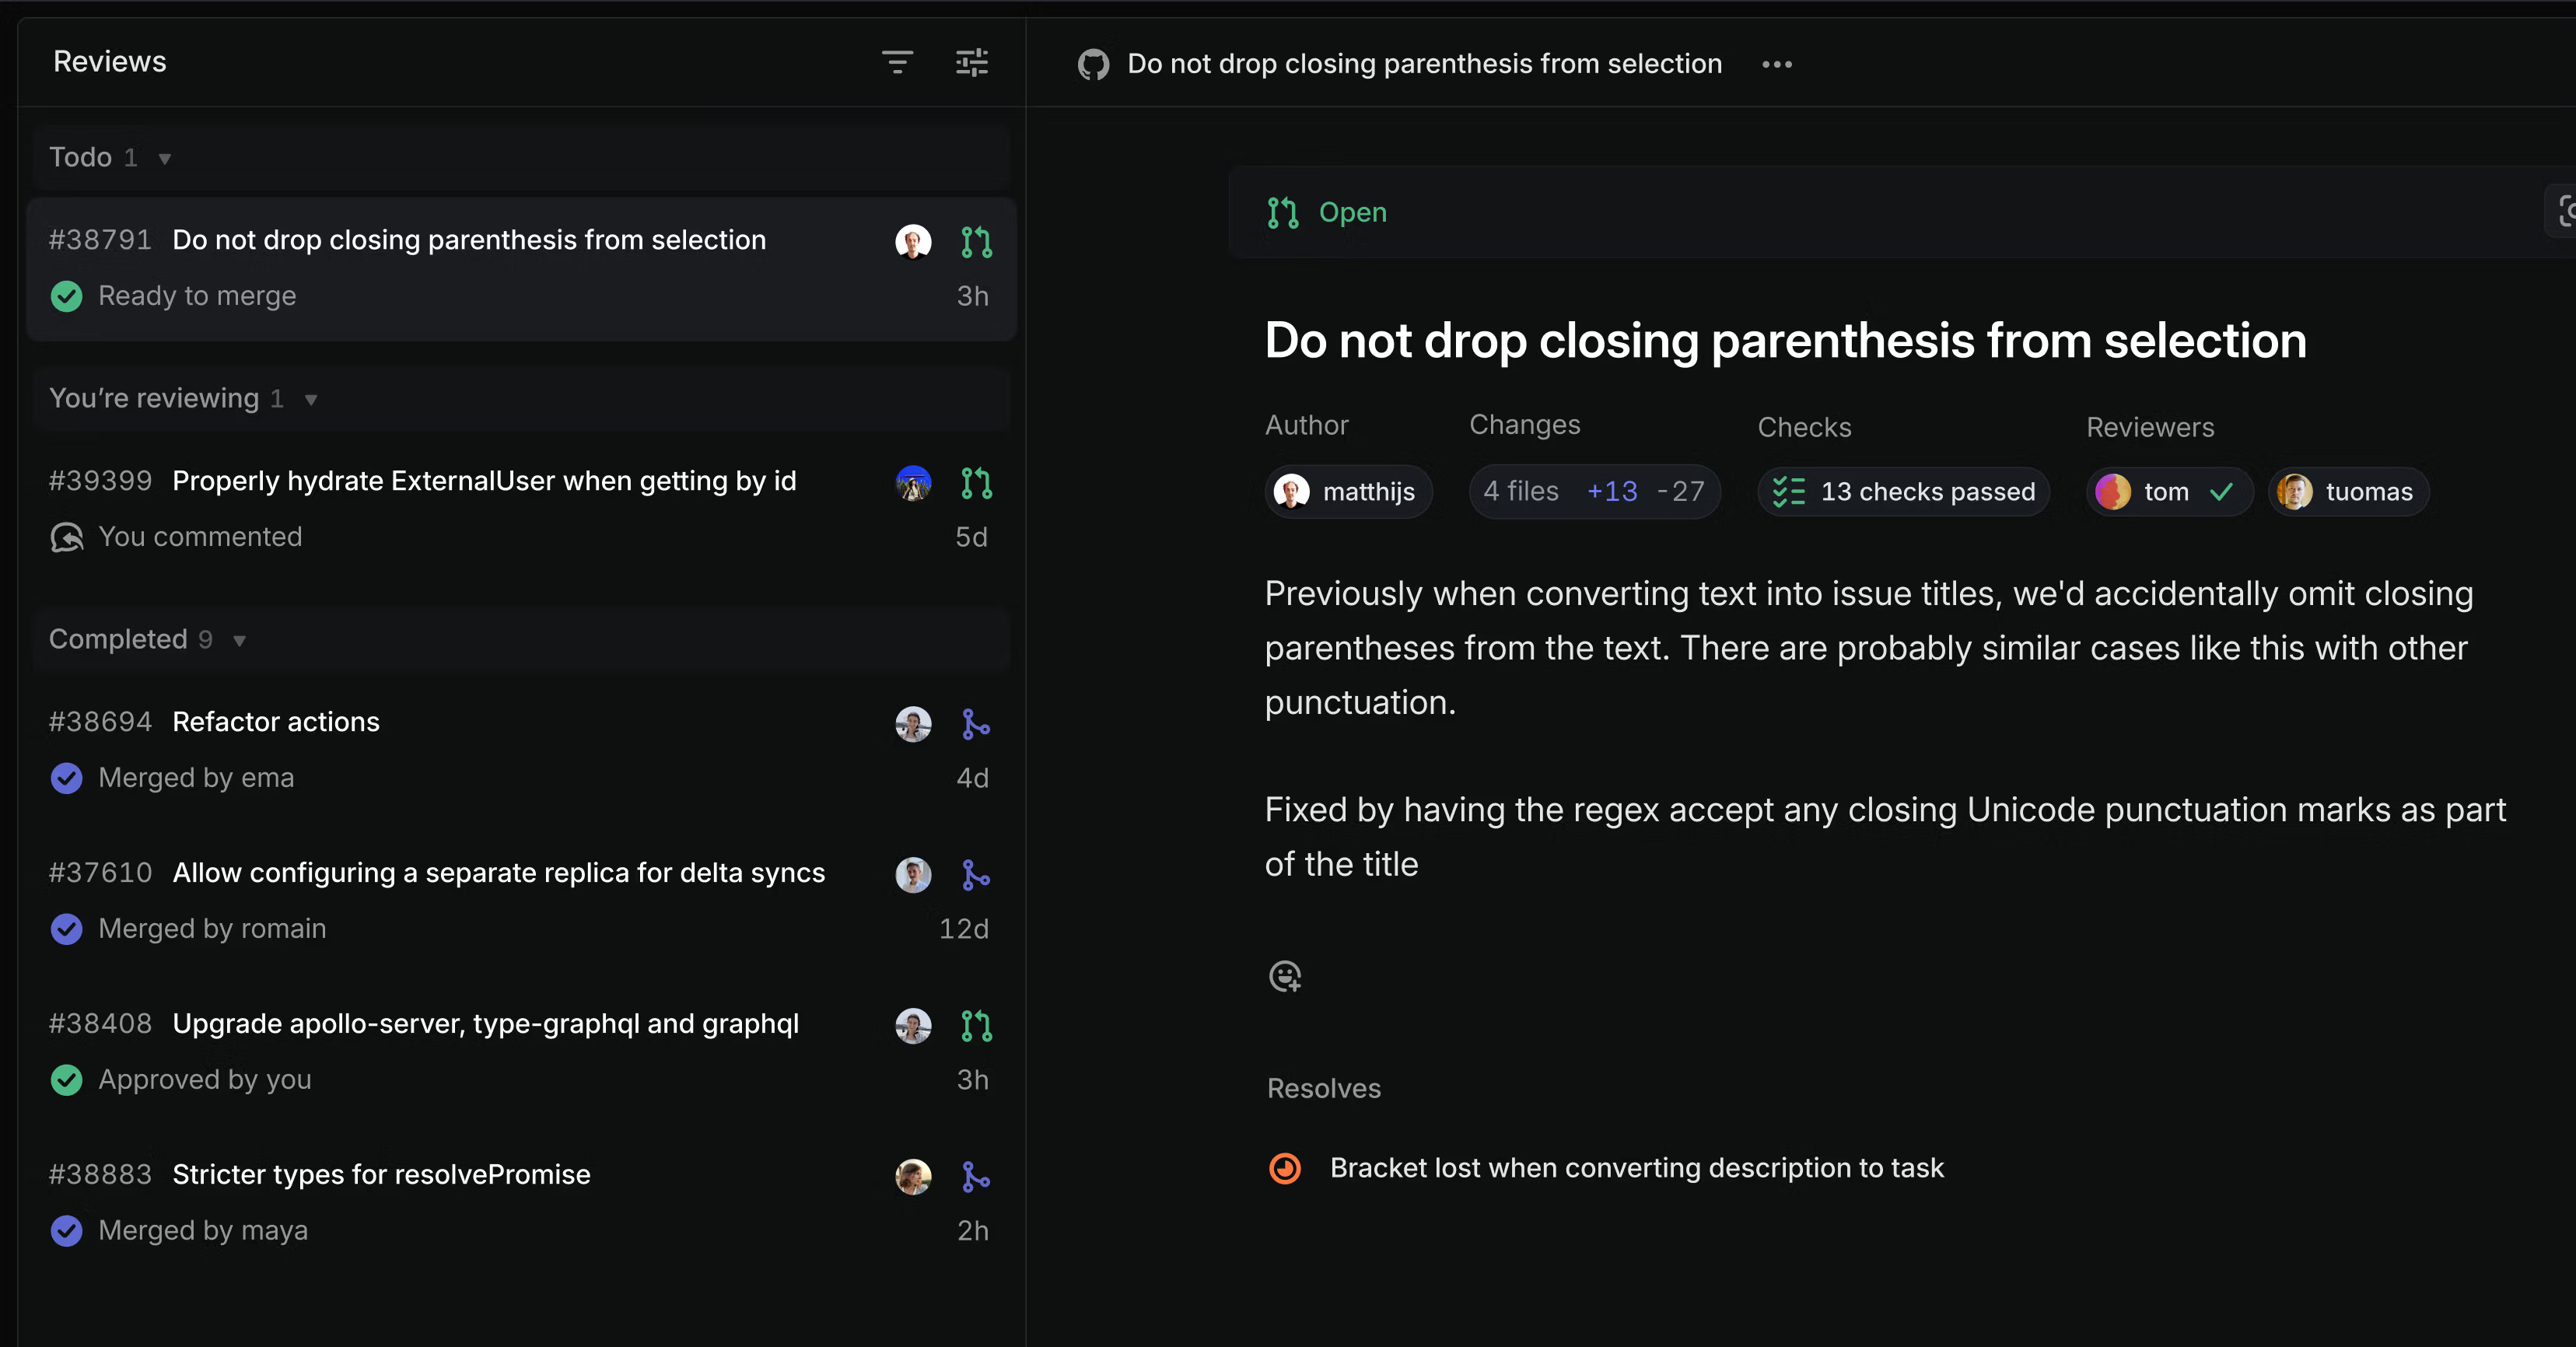
Task: Open PR #39399 Properly hydrate ExternalUser
Action: (522, 510)
